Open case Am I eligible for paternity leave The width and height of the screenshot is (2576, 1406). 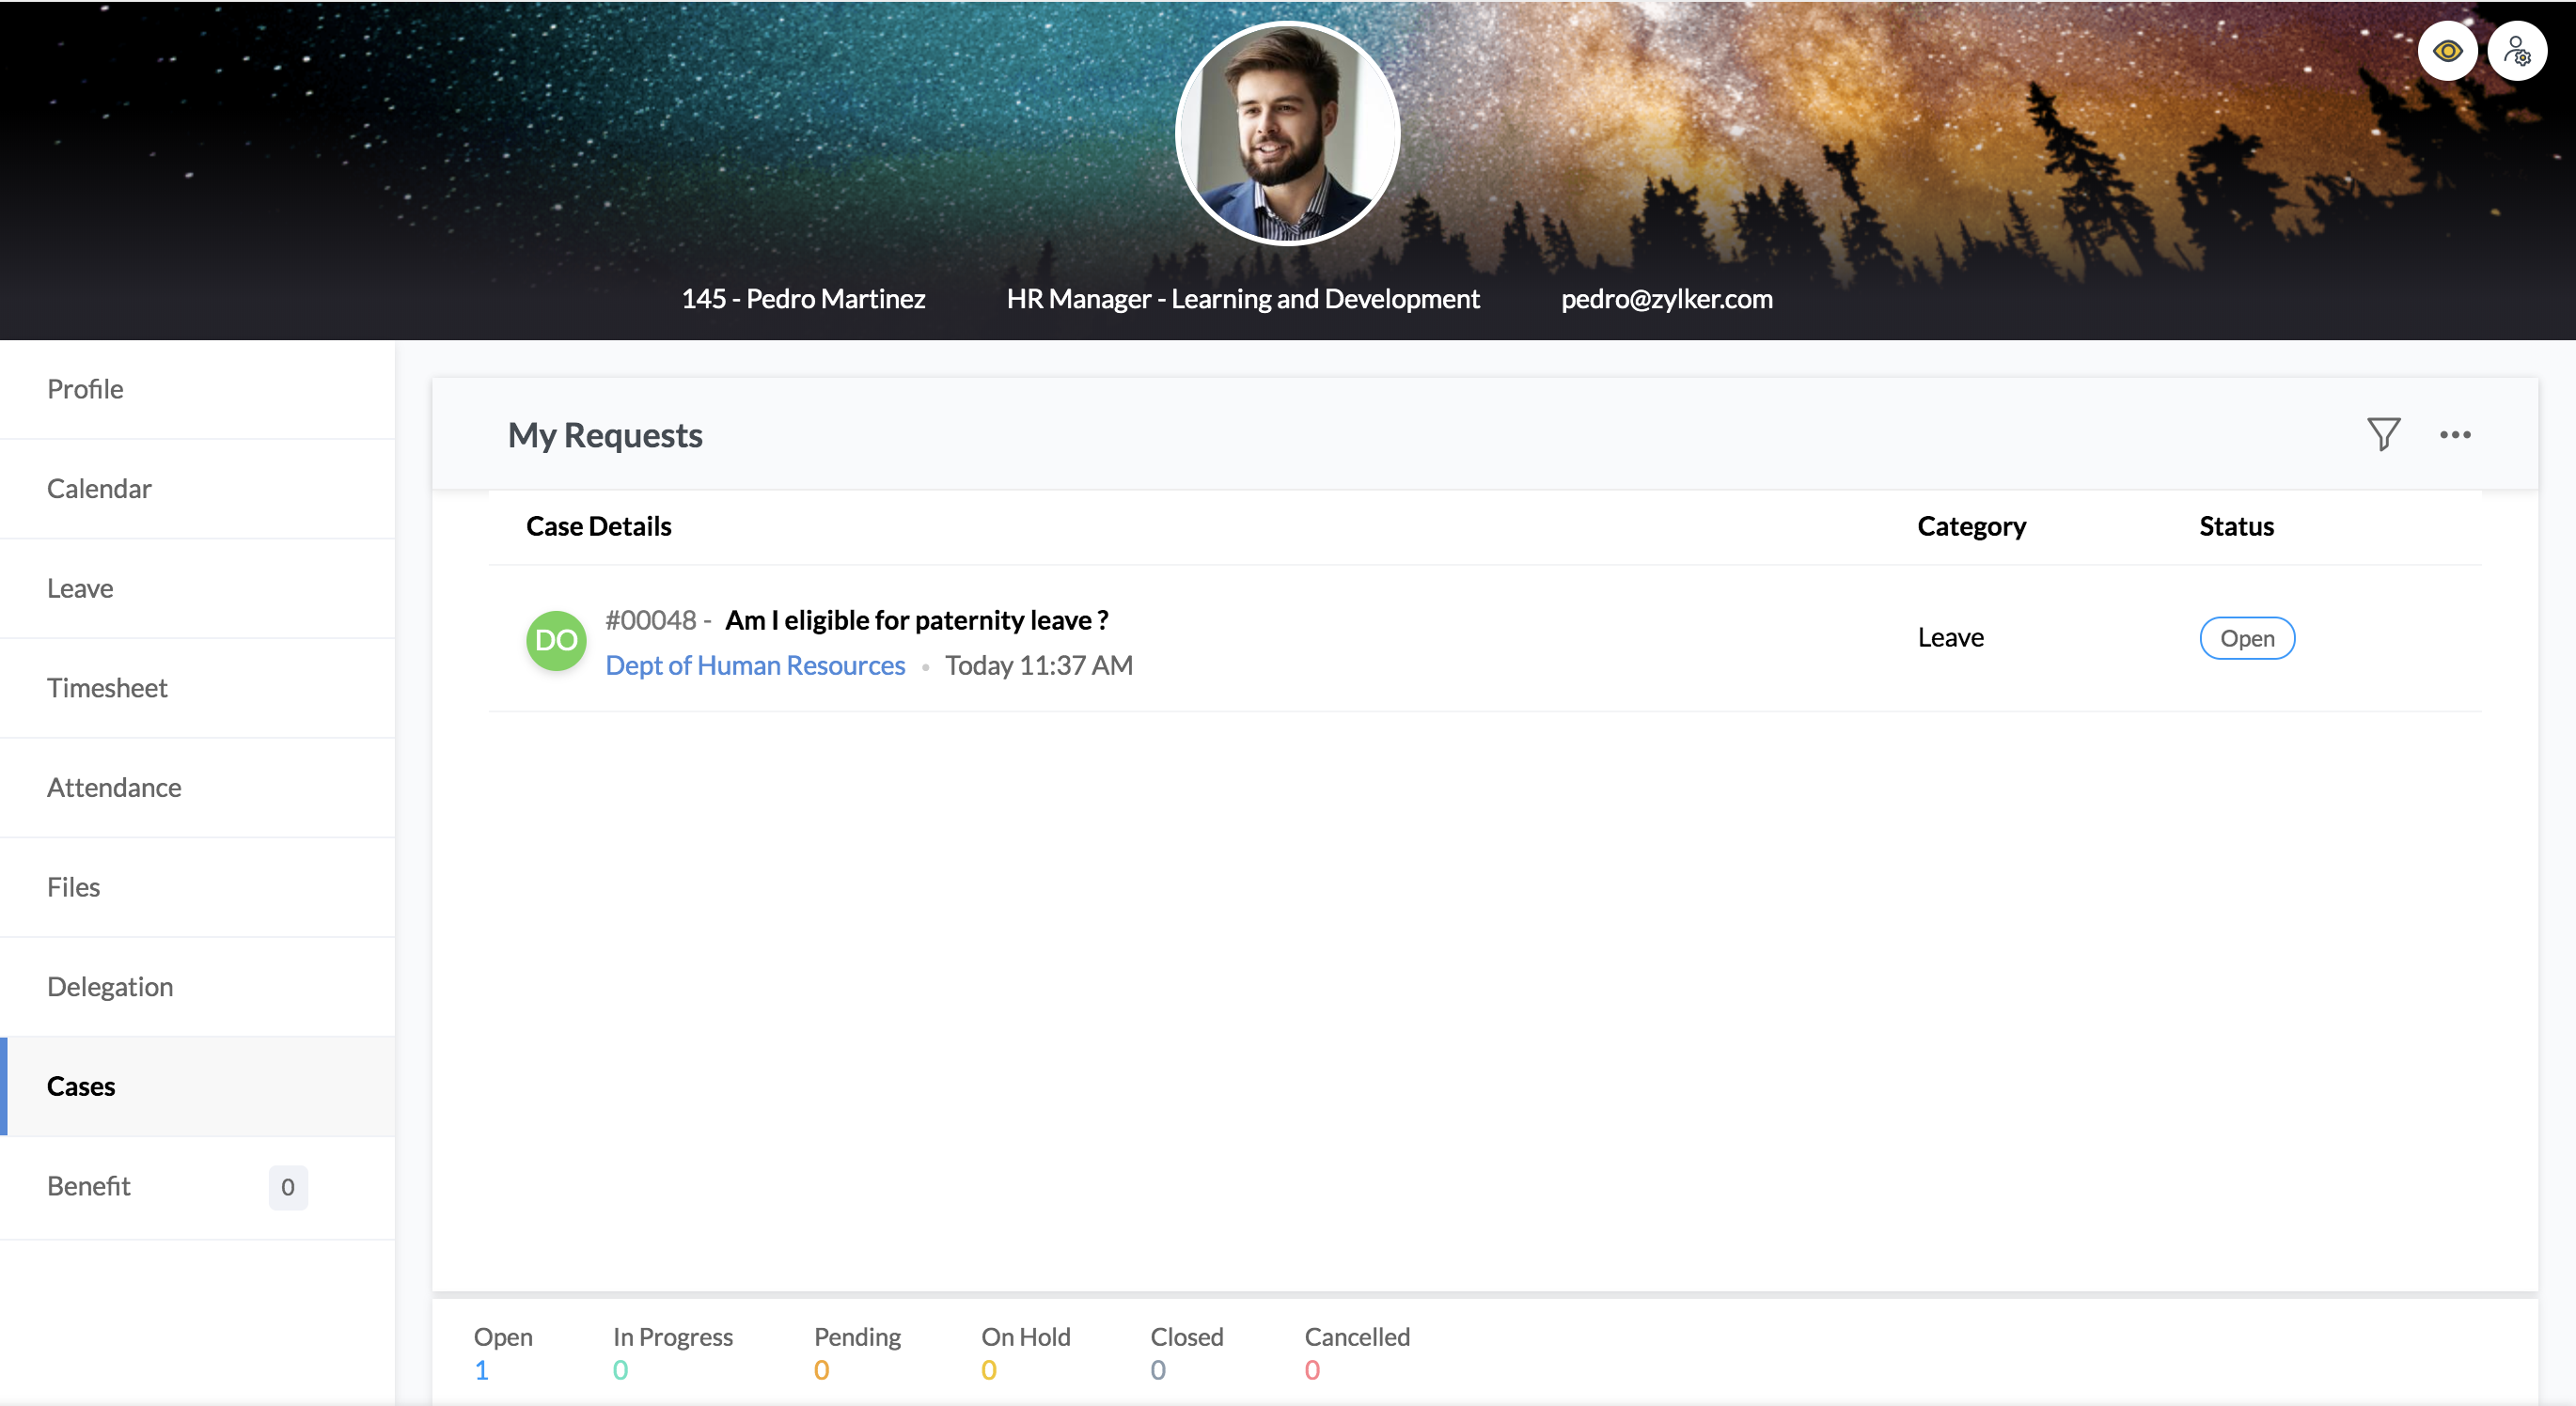click(x=916, y=620)
